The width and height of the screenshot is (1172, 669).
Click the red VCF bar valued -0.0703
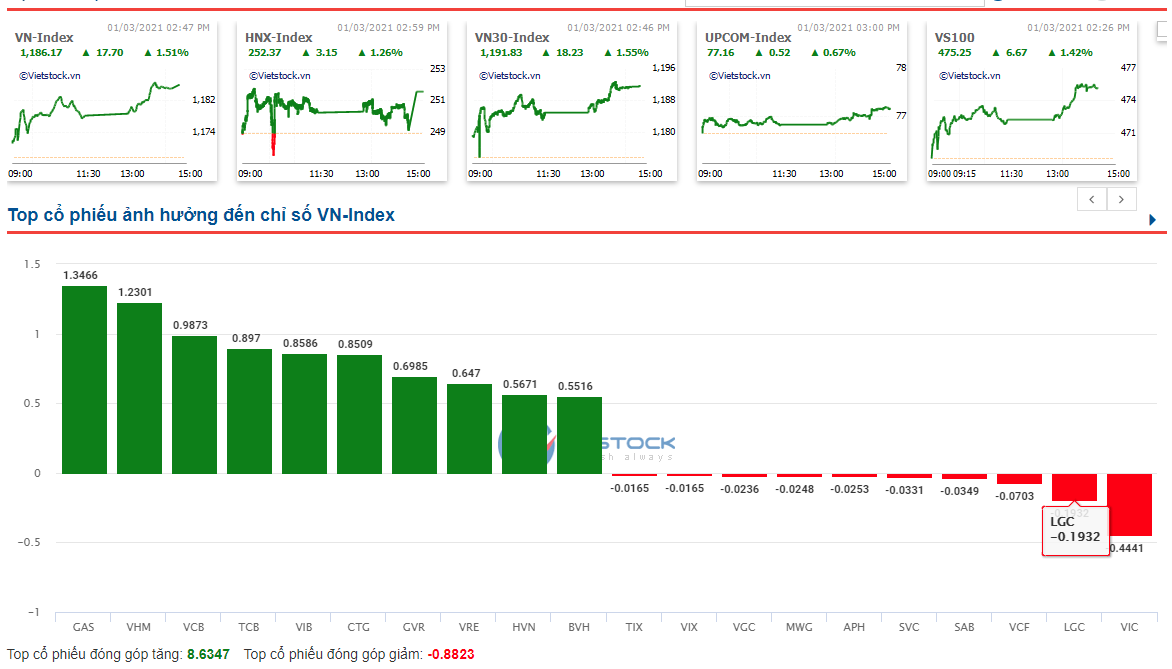click(1019, 479)
